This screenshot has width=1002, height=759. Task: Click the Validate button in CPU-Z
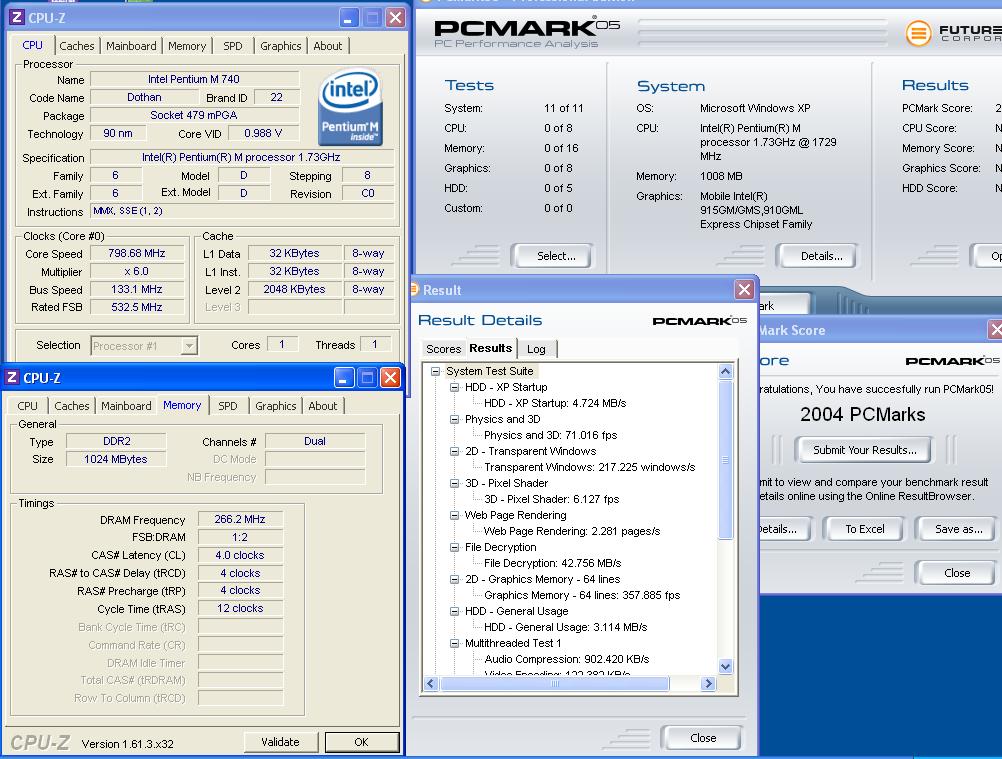(280, 742)
